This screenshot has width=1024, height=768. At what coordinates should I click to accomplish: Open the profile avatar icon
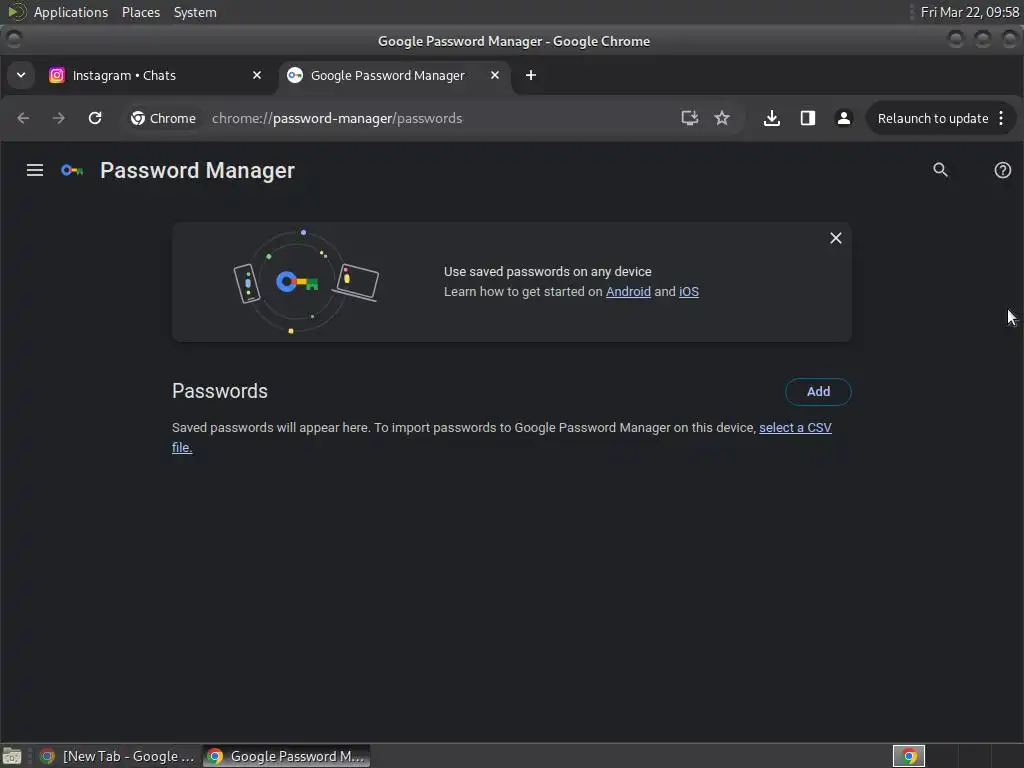point(844,118)
